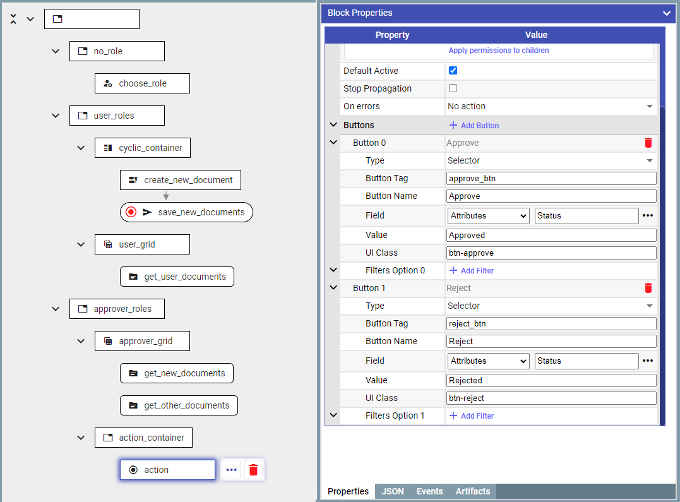Click the Button 0 UI Class field
Image resolution: width=680 pixels, height=502 pixels.
(550, 252)
